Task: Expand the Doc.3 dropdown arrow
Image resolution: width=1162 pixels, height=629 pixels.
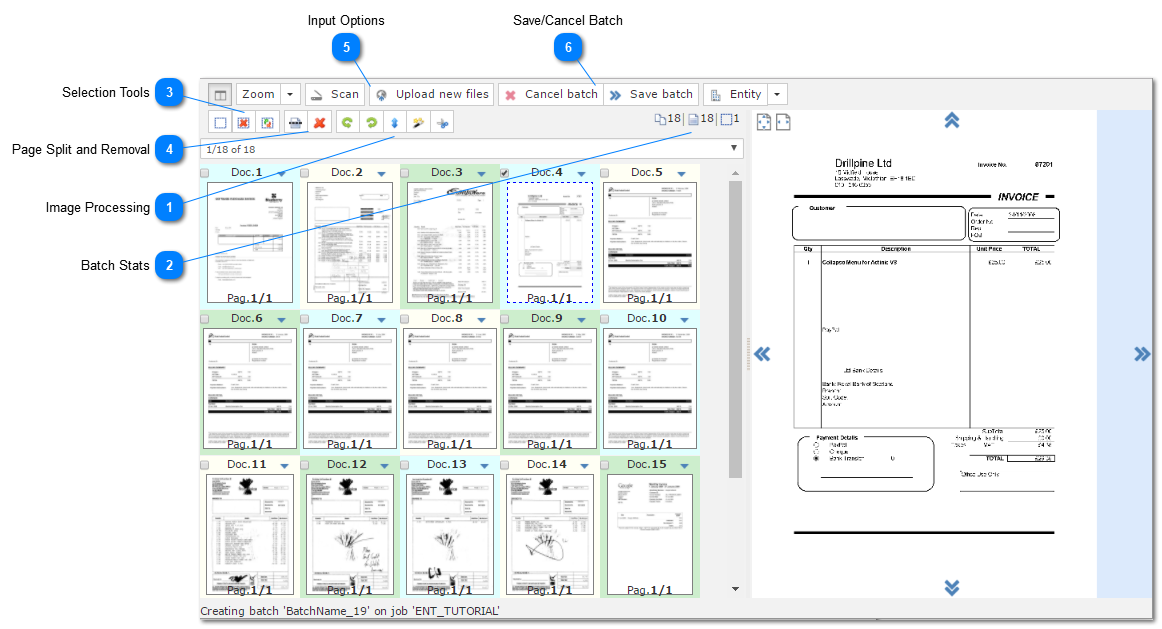Action: (x=482, y=173)
